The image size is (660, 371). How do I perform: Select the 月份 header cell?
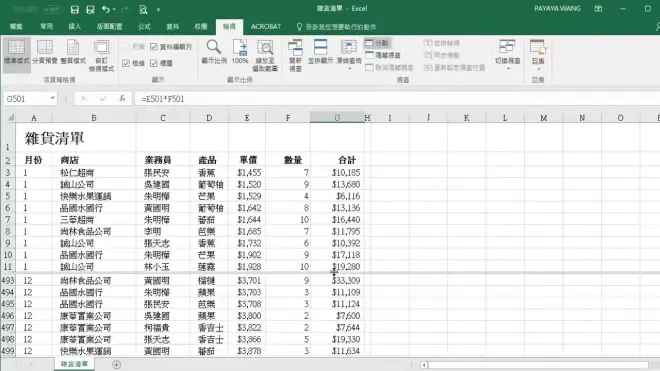pyautogui.click(x=34, y=160)
